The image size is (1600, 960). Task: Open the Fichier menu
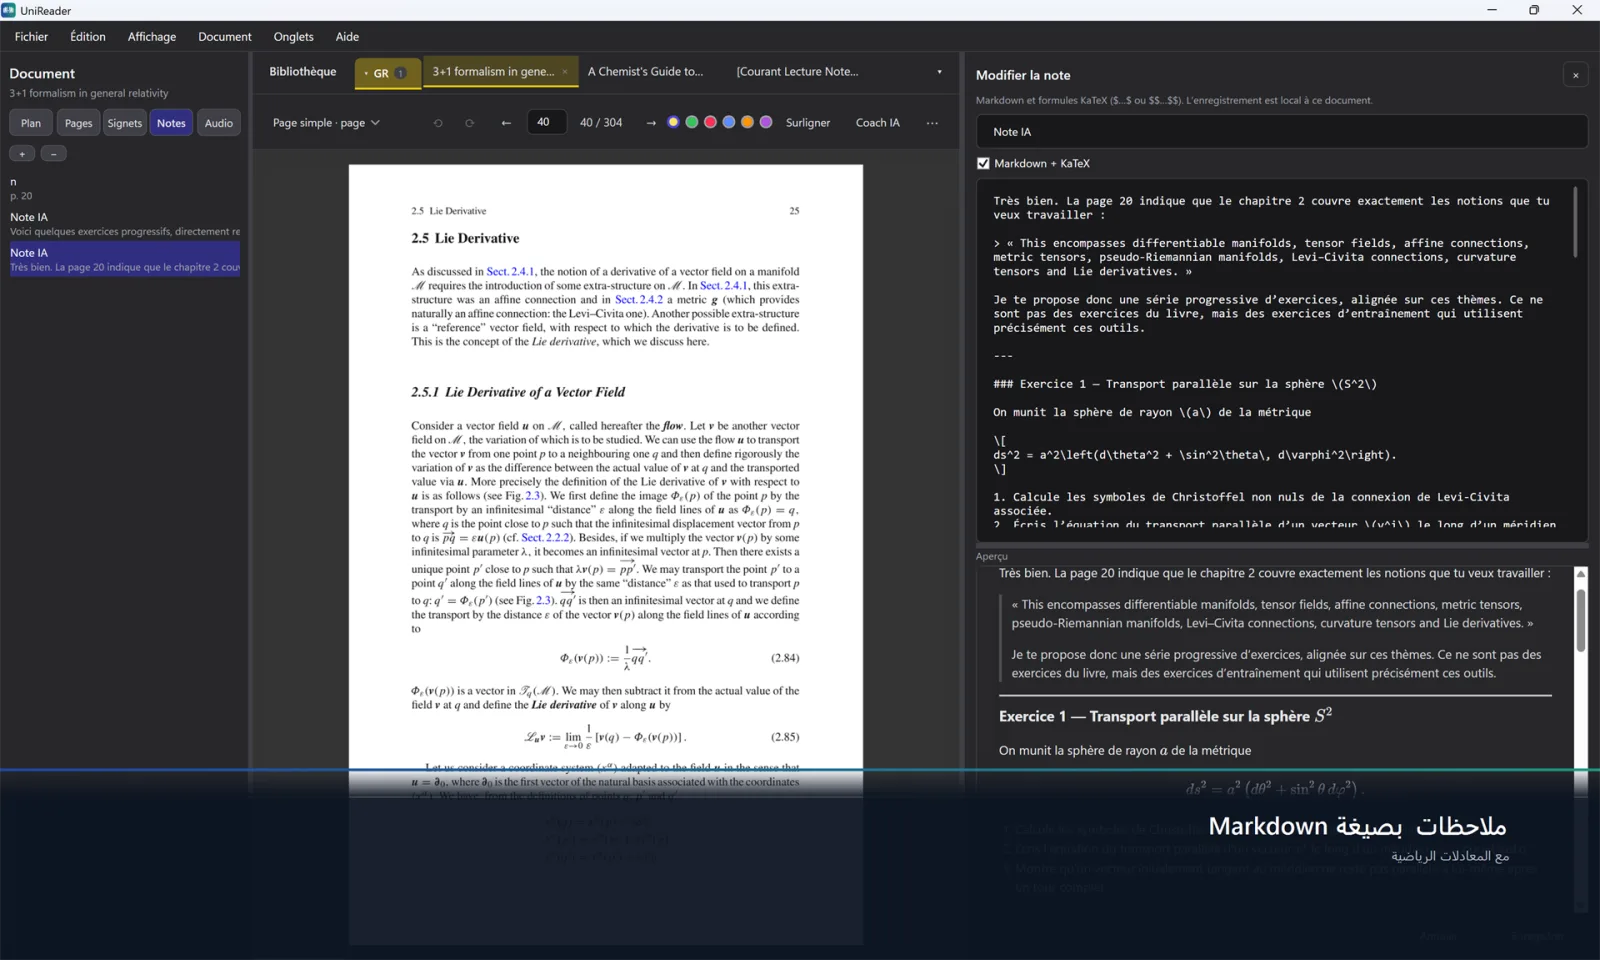click(31, 37)
